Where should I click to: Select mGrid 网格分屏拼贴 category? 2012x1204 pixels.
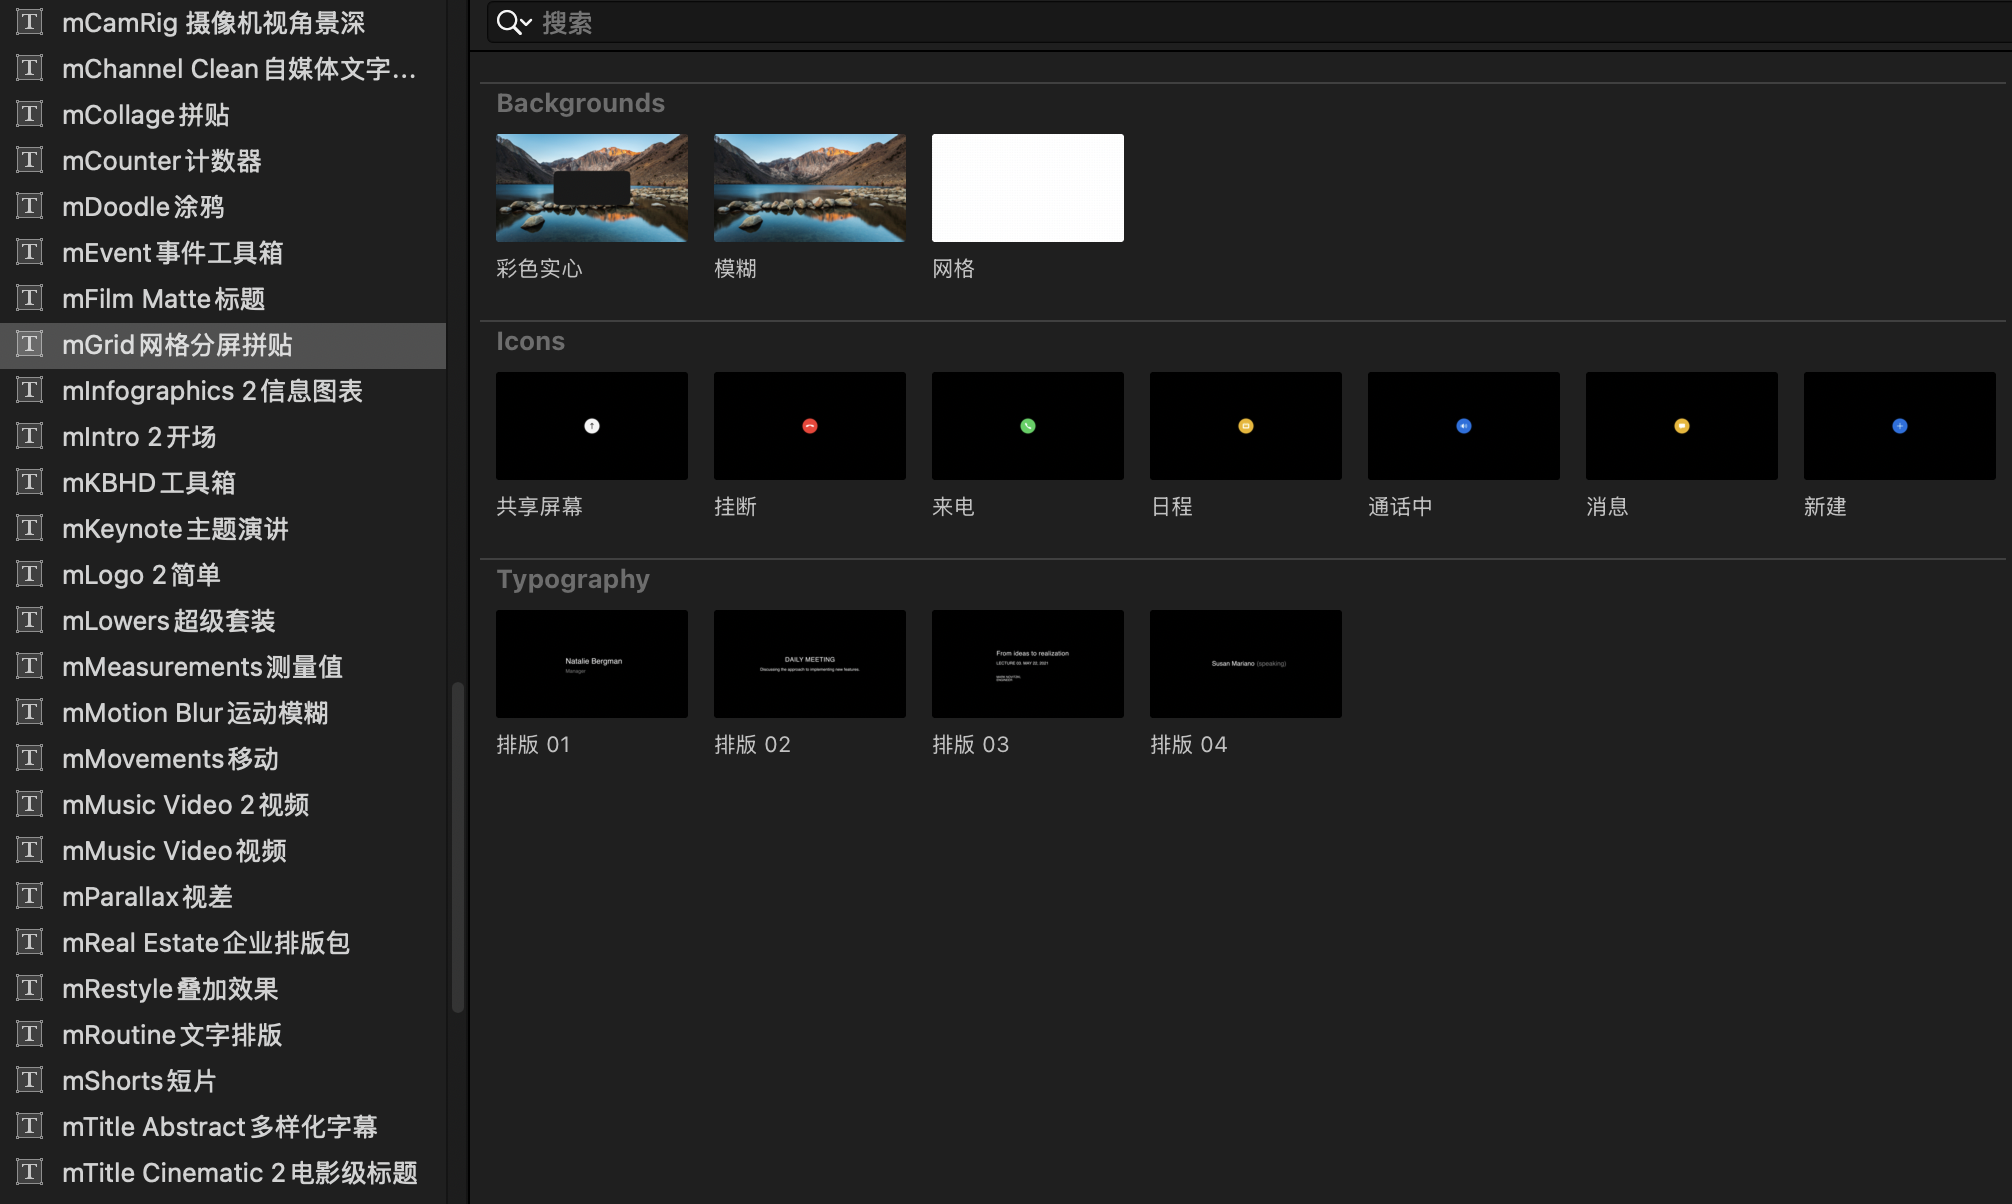click(223, 344)
